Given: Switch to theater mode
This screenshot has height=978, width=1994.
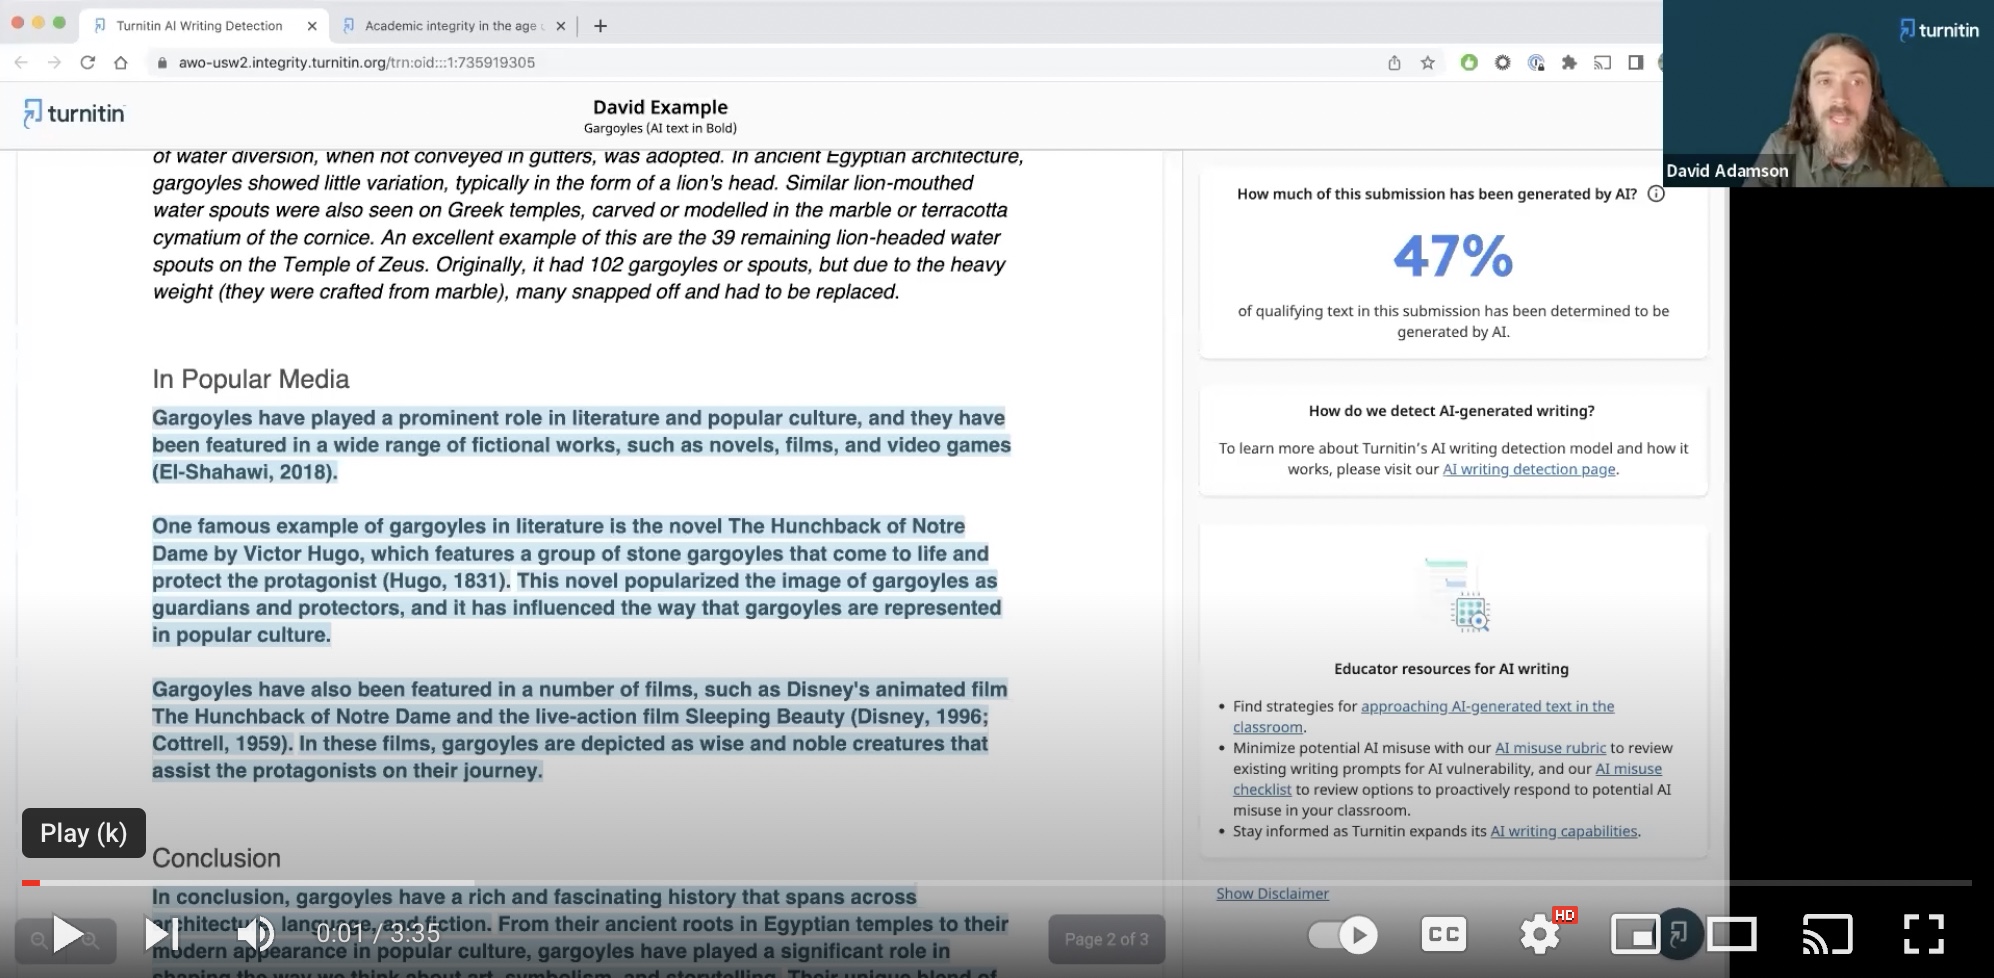Looking at the screenshot, I should [x=1731, y=935].
